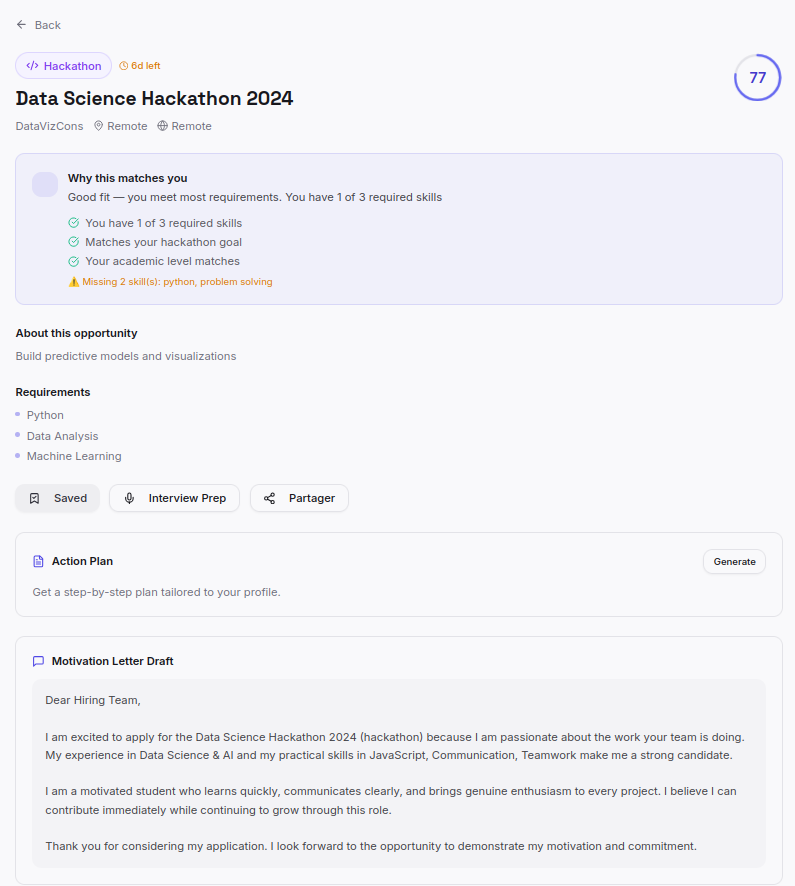
Task: Toggle the Saved bookmark button
Action: pyautogui.click(x=57, y=498)
